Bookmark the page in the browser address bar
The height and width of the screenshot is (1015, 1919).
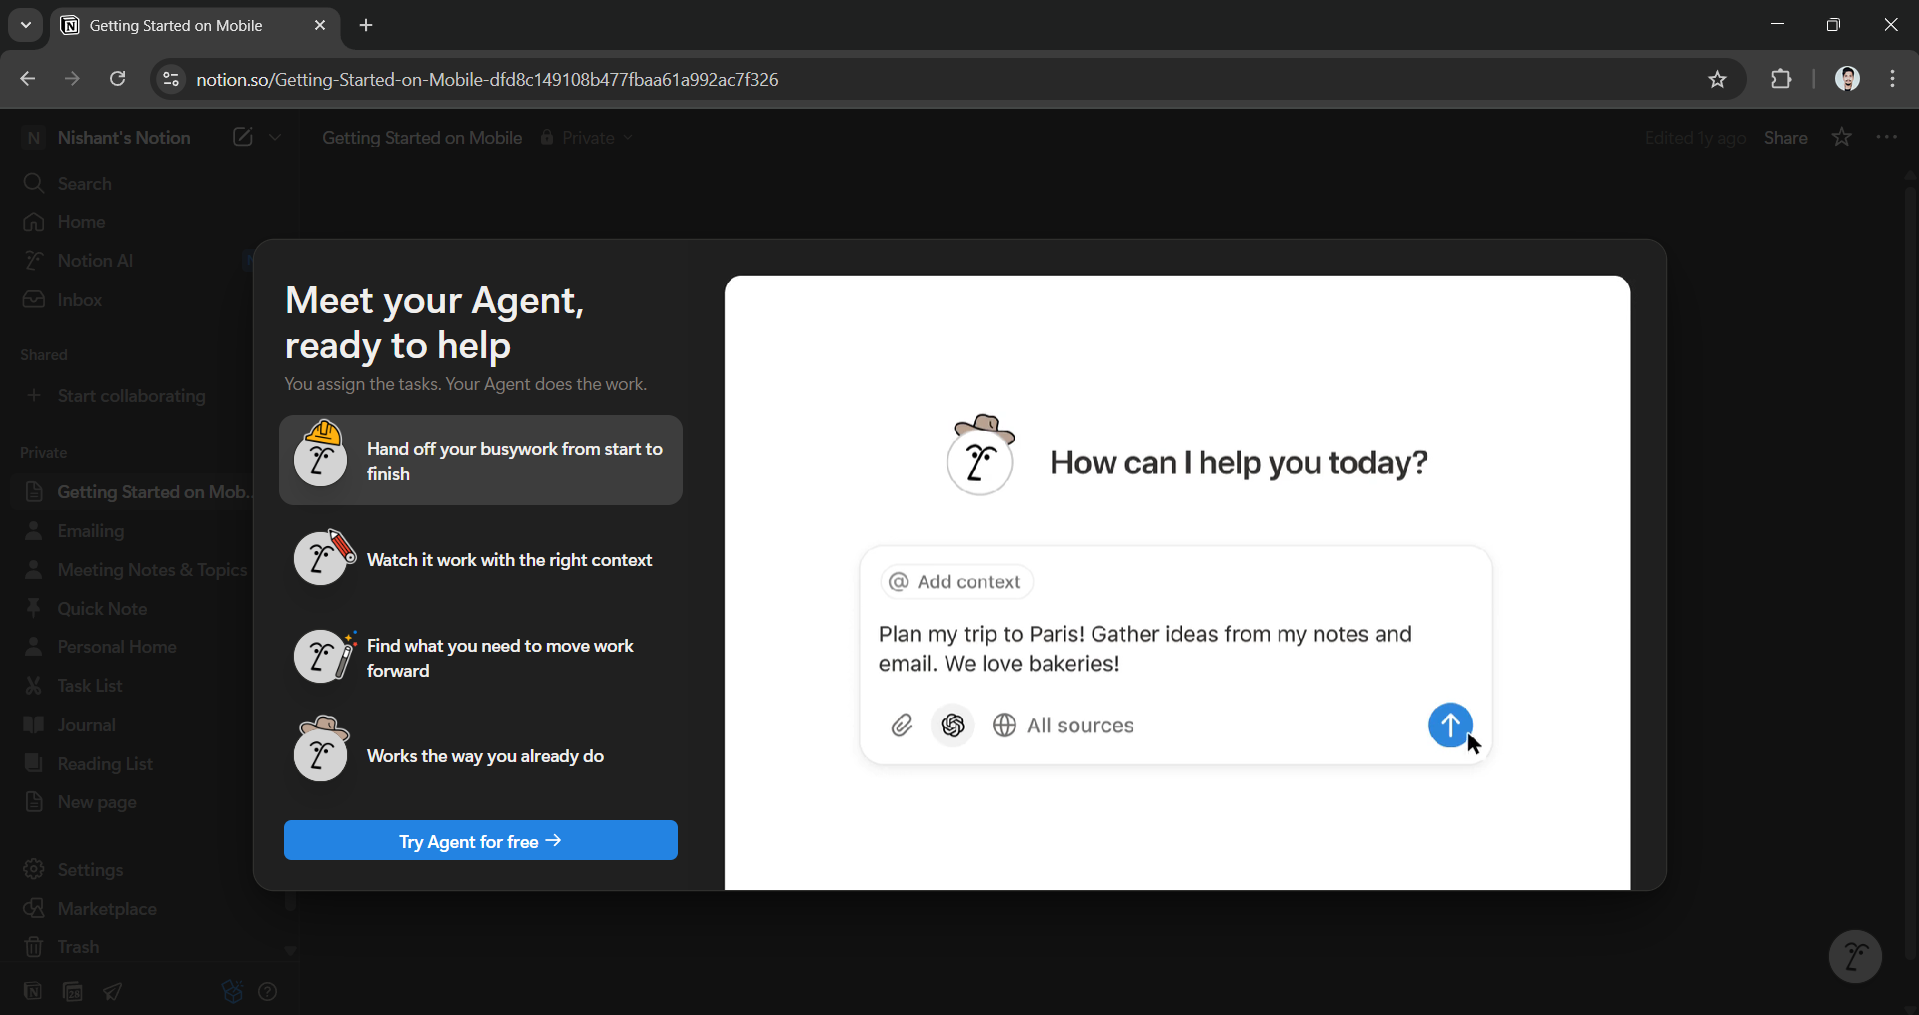pyautogui.click(x=1718, y=79)
